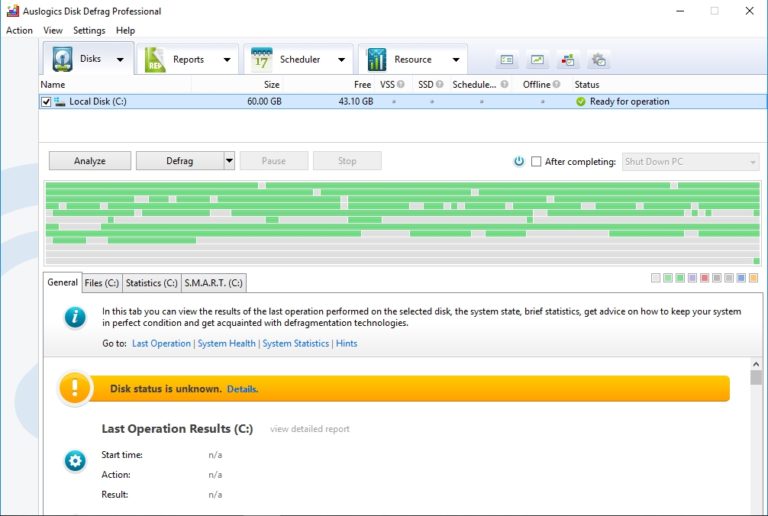This screenshot has width=768, height=516.
Task: Open the Reports dropdown arrow
Action: tap(227, 60)
